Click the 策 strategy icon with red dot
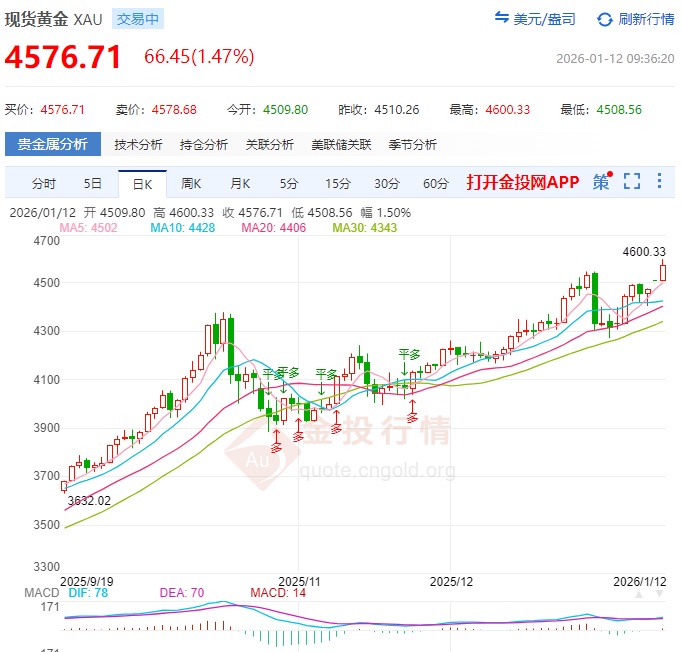Image resolution: width=682 pixels, height=652 pixels. [x=601, y=181]
